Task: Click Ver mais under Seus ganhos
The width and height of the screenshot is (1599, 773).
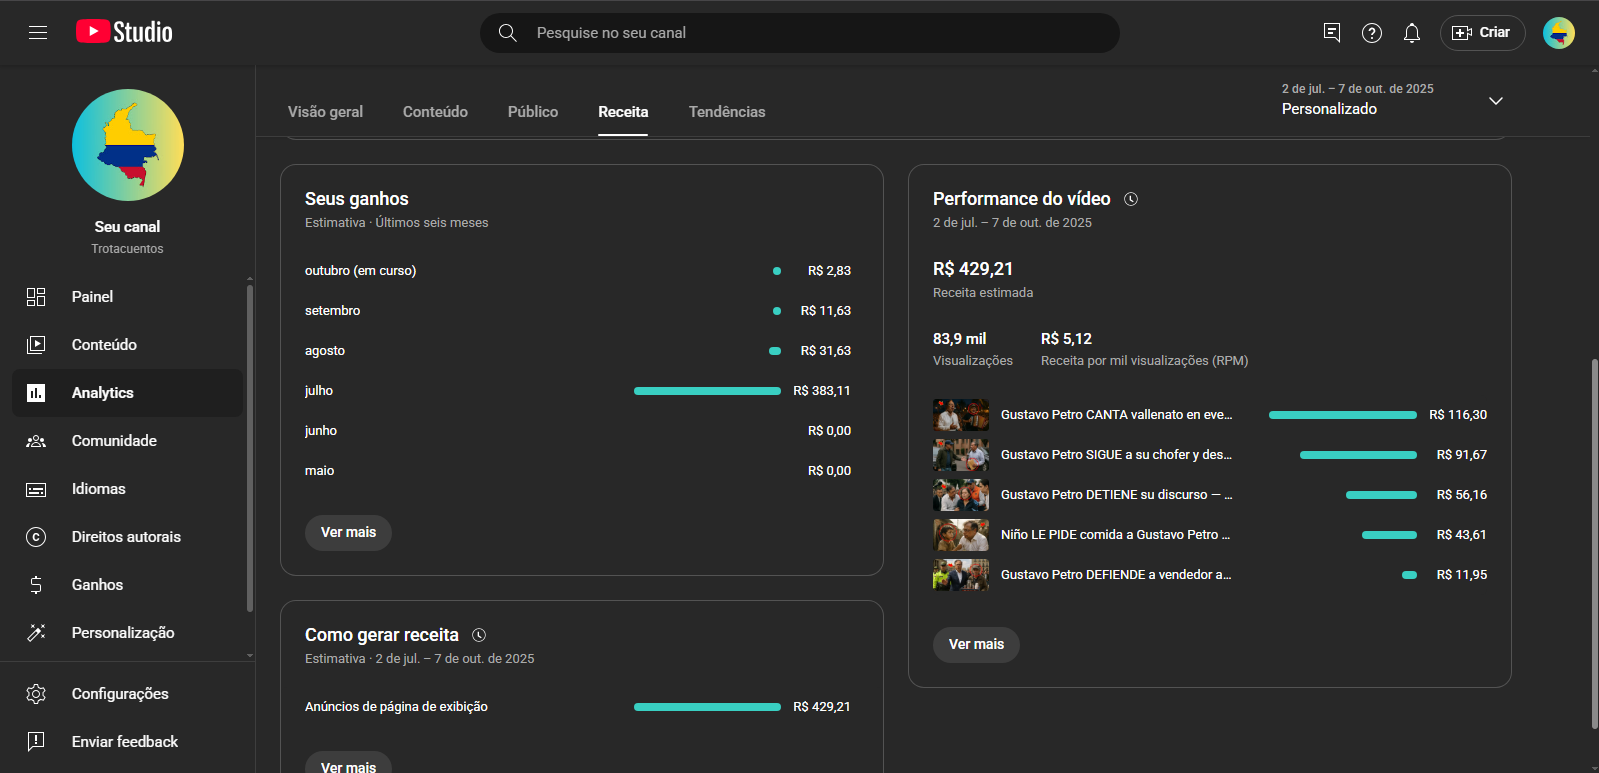Action: coord(348,532)
